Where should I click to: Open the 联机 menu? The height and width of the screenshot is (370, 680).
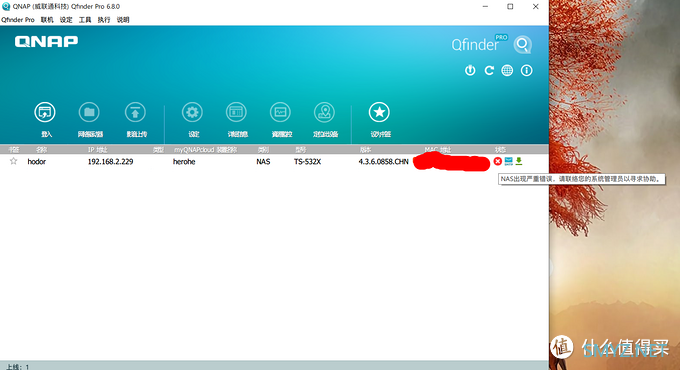pos(47,20)
